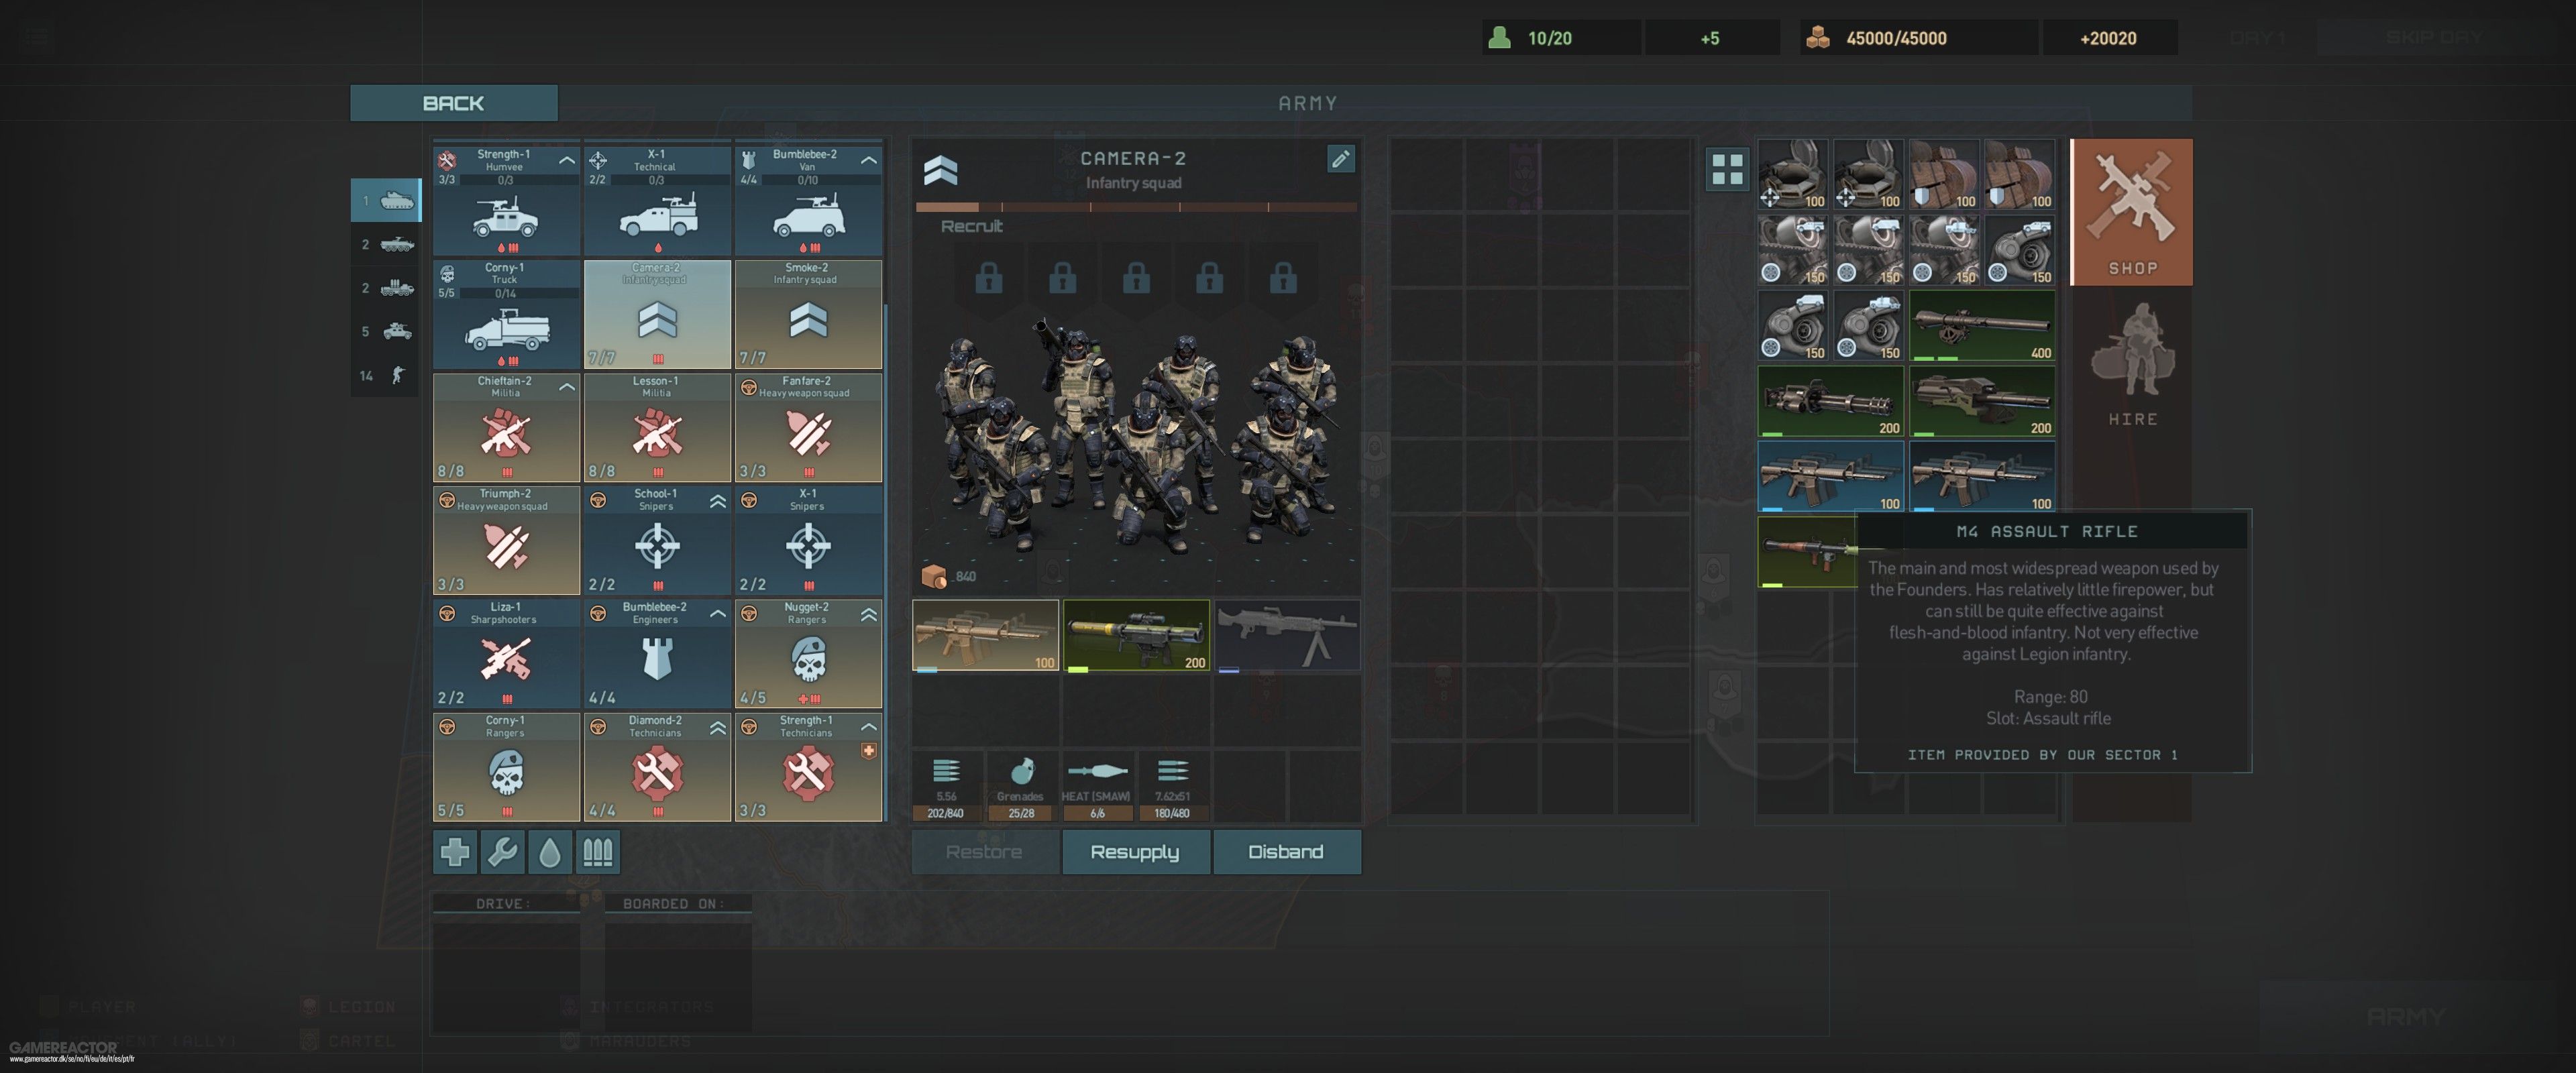Click the pencil icon to rename CAMERA-2

(x=1341, y=158)
